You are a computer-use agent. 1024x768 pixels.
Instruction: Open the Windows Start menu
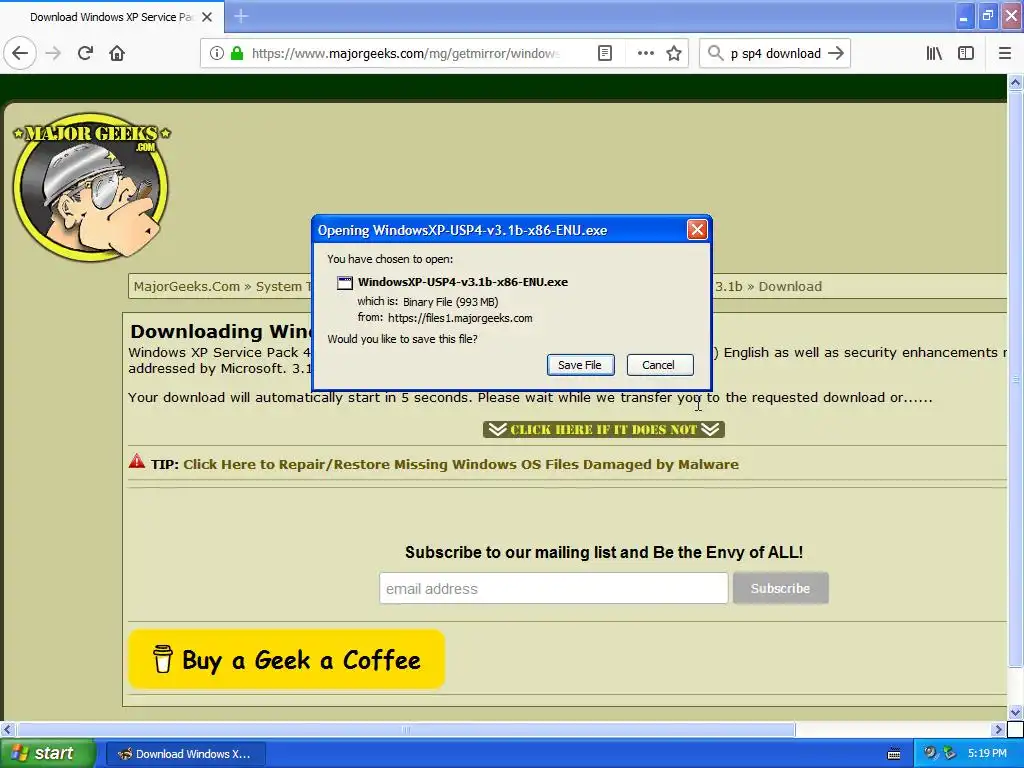pos(47,753)
